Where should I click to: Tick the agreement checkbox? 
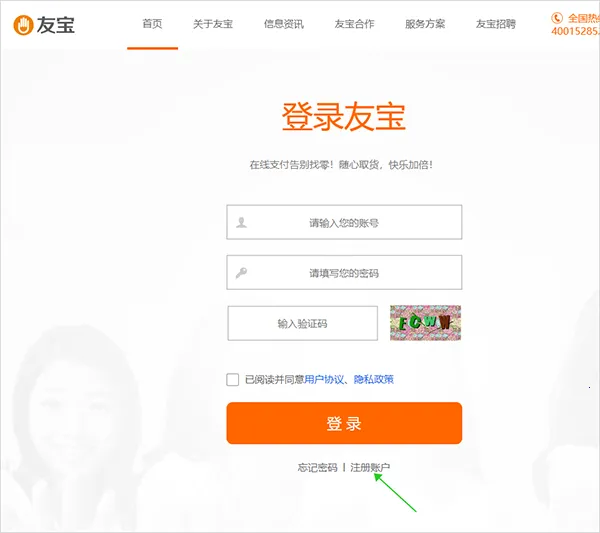tap(233, 380)
